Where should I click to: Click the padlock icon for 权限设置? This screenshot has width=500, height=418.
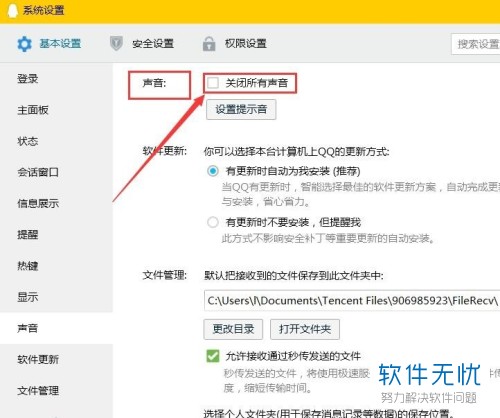(x=209, y=44)
